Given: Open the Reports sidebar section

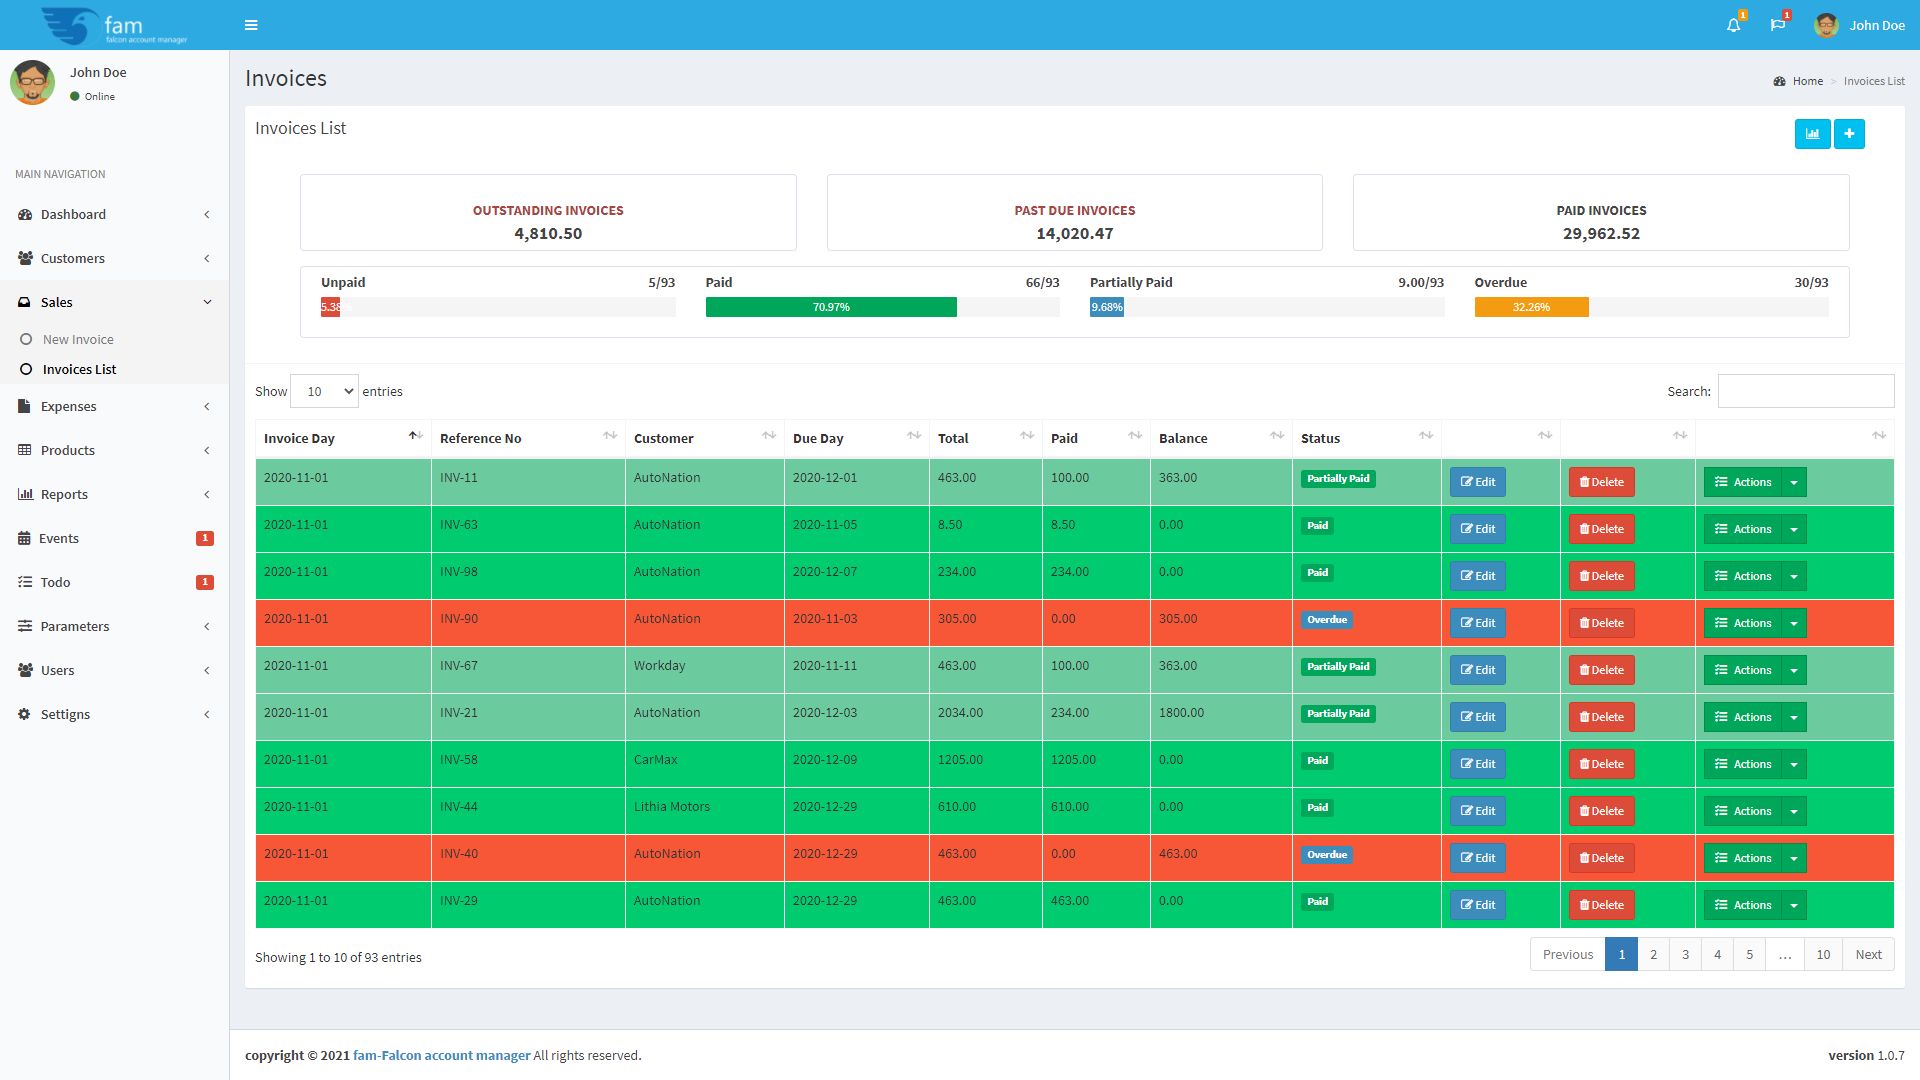Looking at the screenshot, I should pos(64,494).
